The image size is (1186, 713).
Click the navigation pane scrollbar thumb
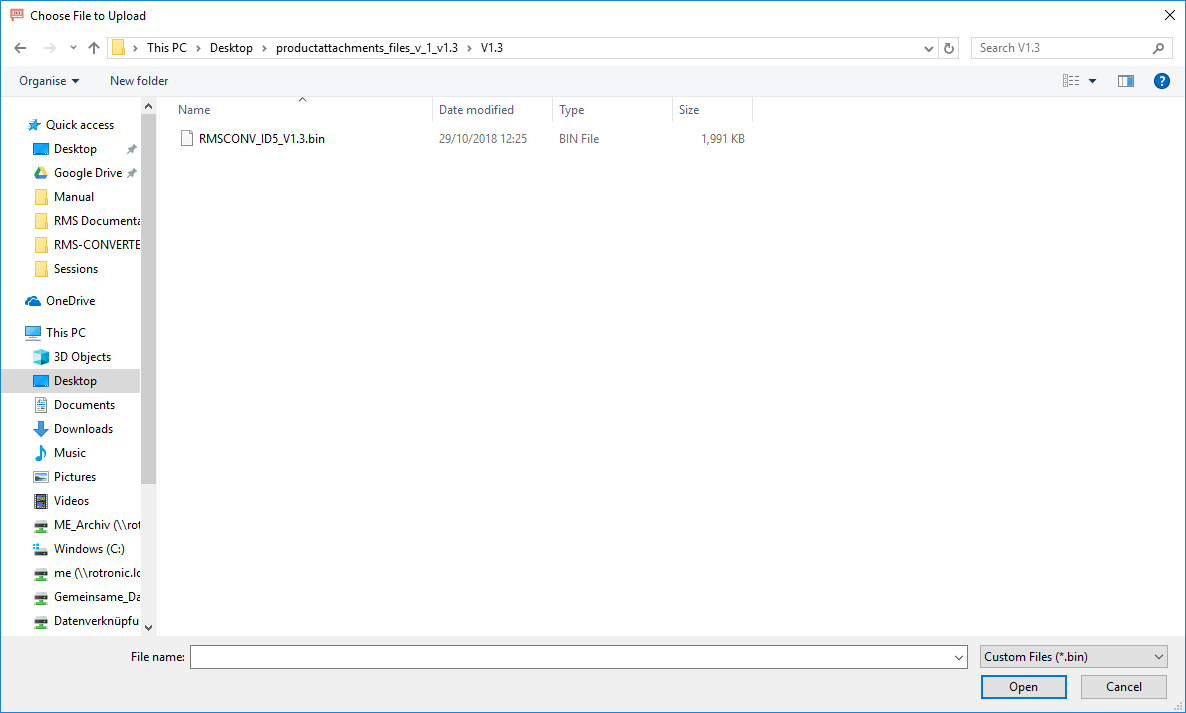148,299
